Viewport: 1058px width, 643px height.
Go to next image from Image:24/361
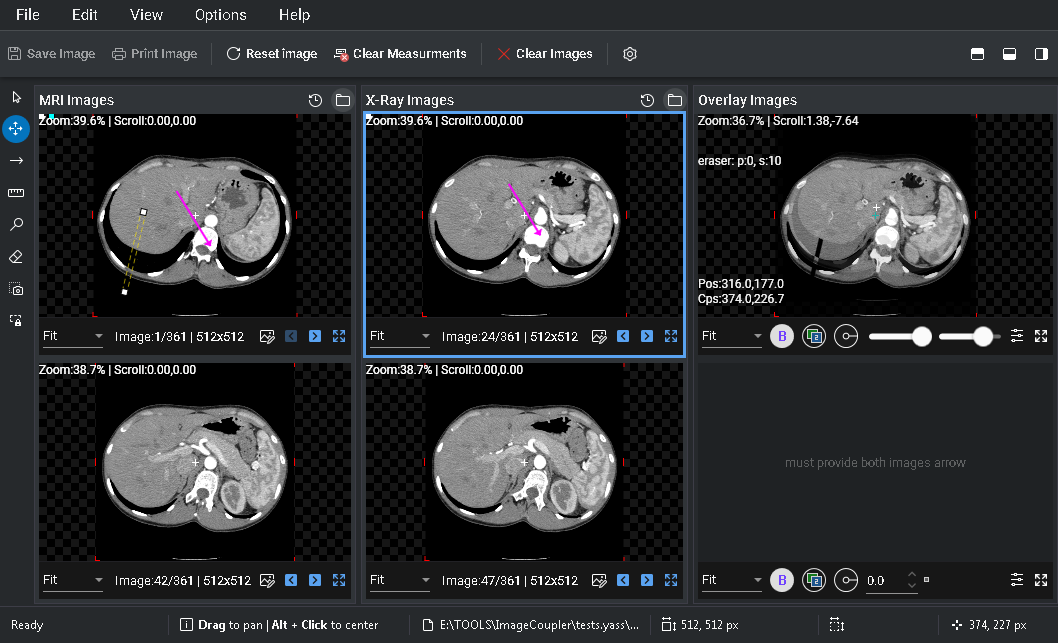(647, 336)
